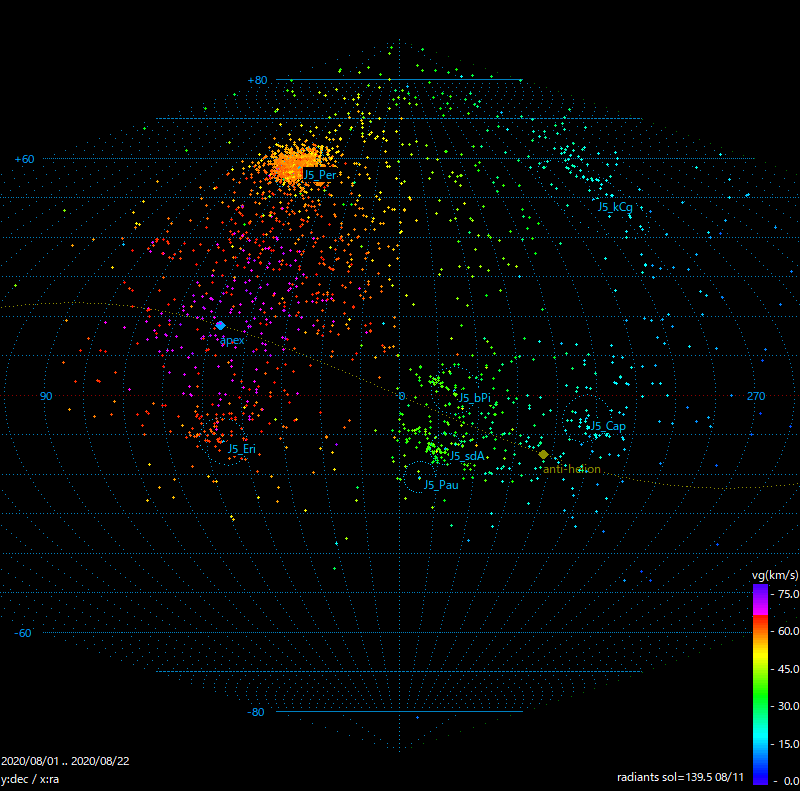The width and height of the screenshot is (800, 791).
Task: Click the dotted circle around J5_Pau radiant
Action: 418,477
